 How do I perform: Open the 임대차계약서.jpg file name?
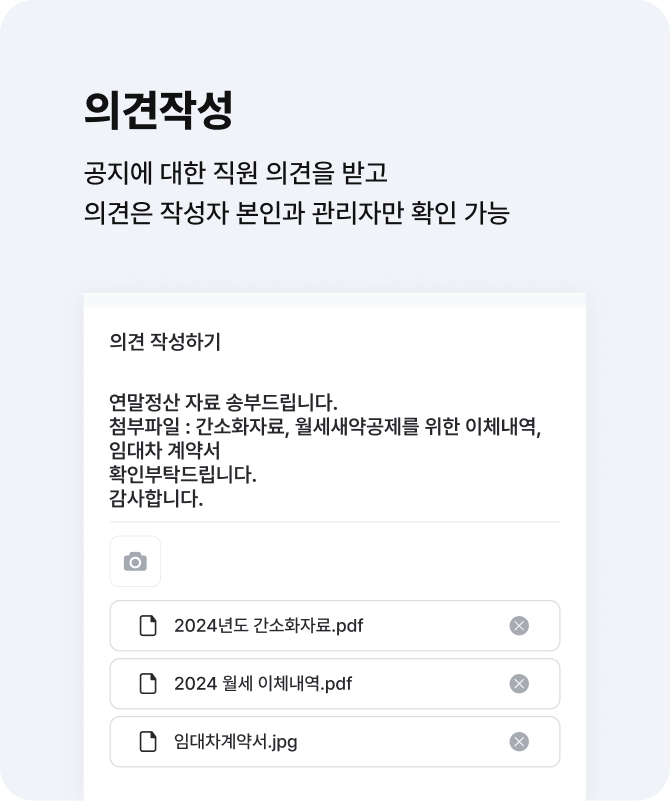[235, 742]
